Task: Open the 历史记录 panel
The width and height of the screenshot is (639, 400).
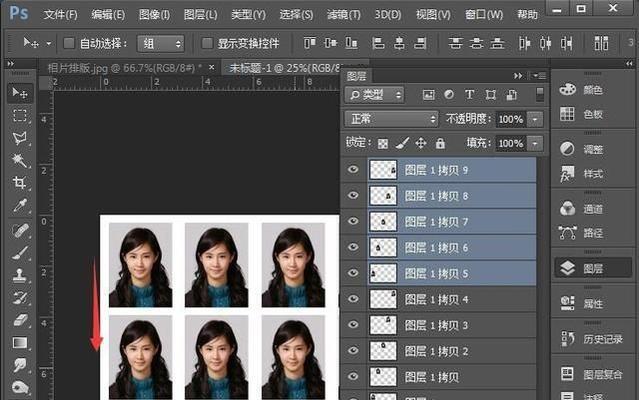Action: click(x=592, y=338)
